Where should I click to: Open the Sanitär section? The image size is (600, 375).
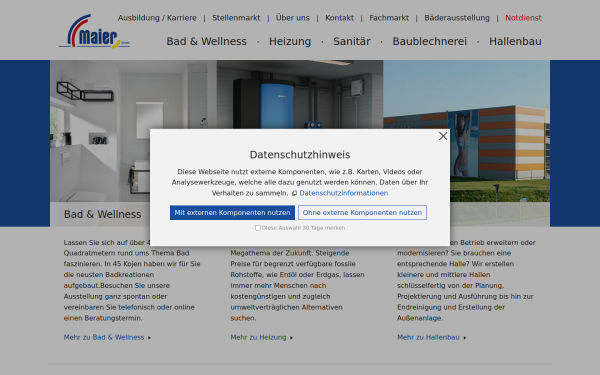352,41
